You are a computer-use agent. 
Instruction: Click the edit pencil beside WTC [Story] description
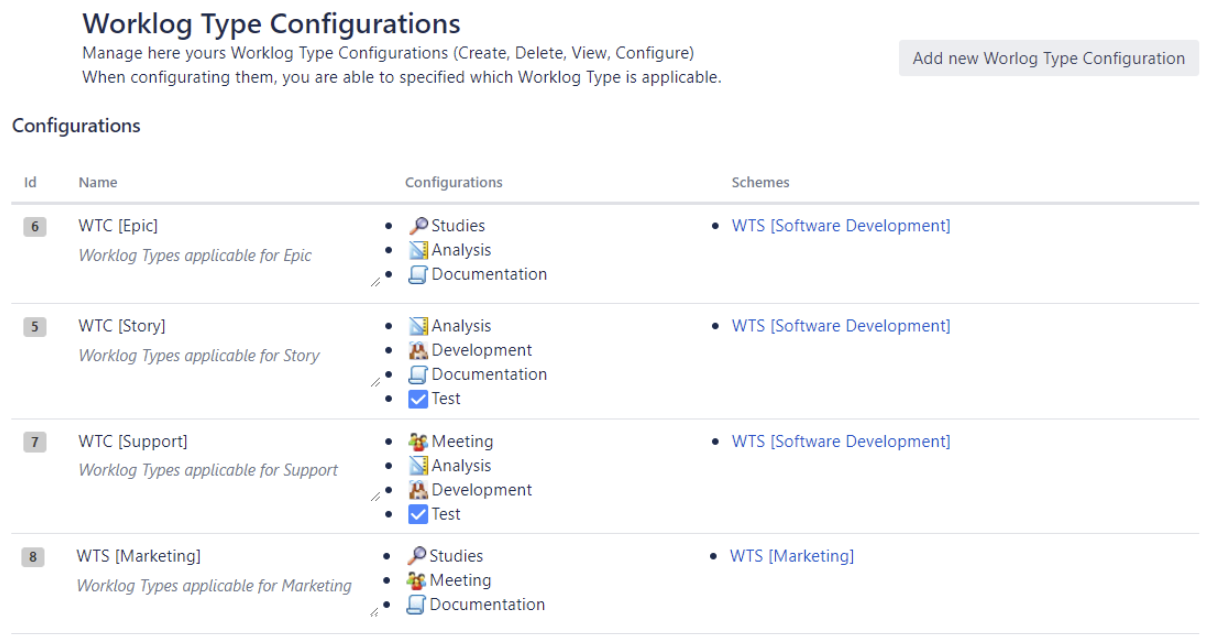pos(375,382)
